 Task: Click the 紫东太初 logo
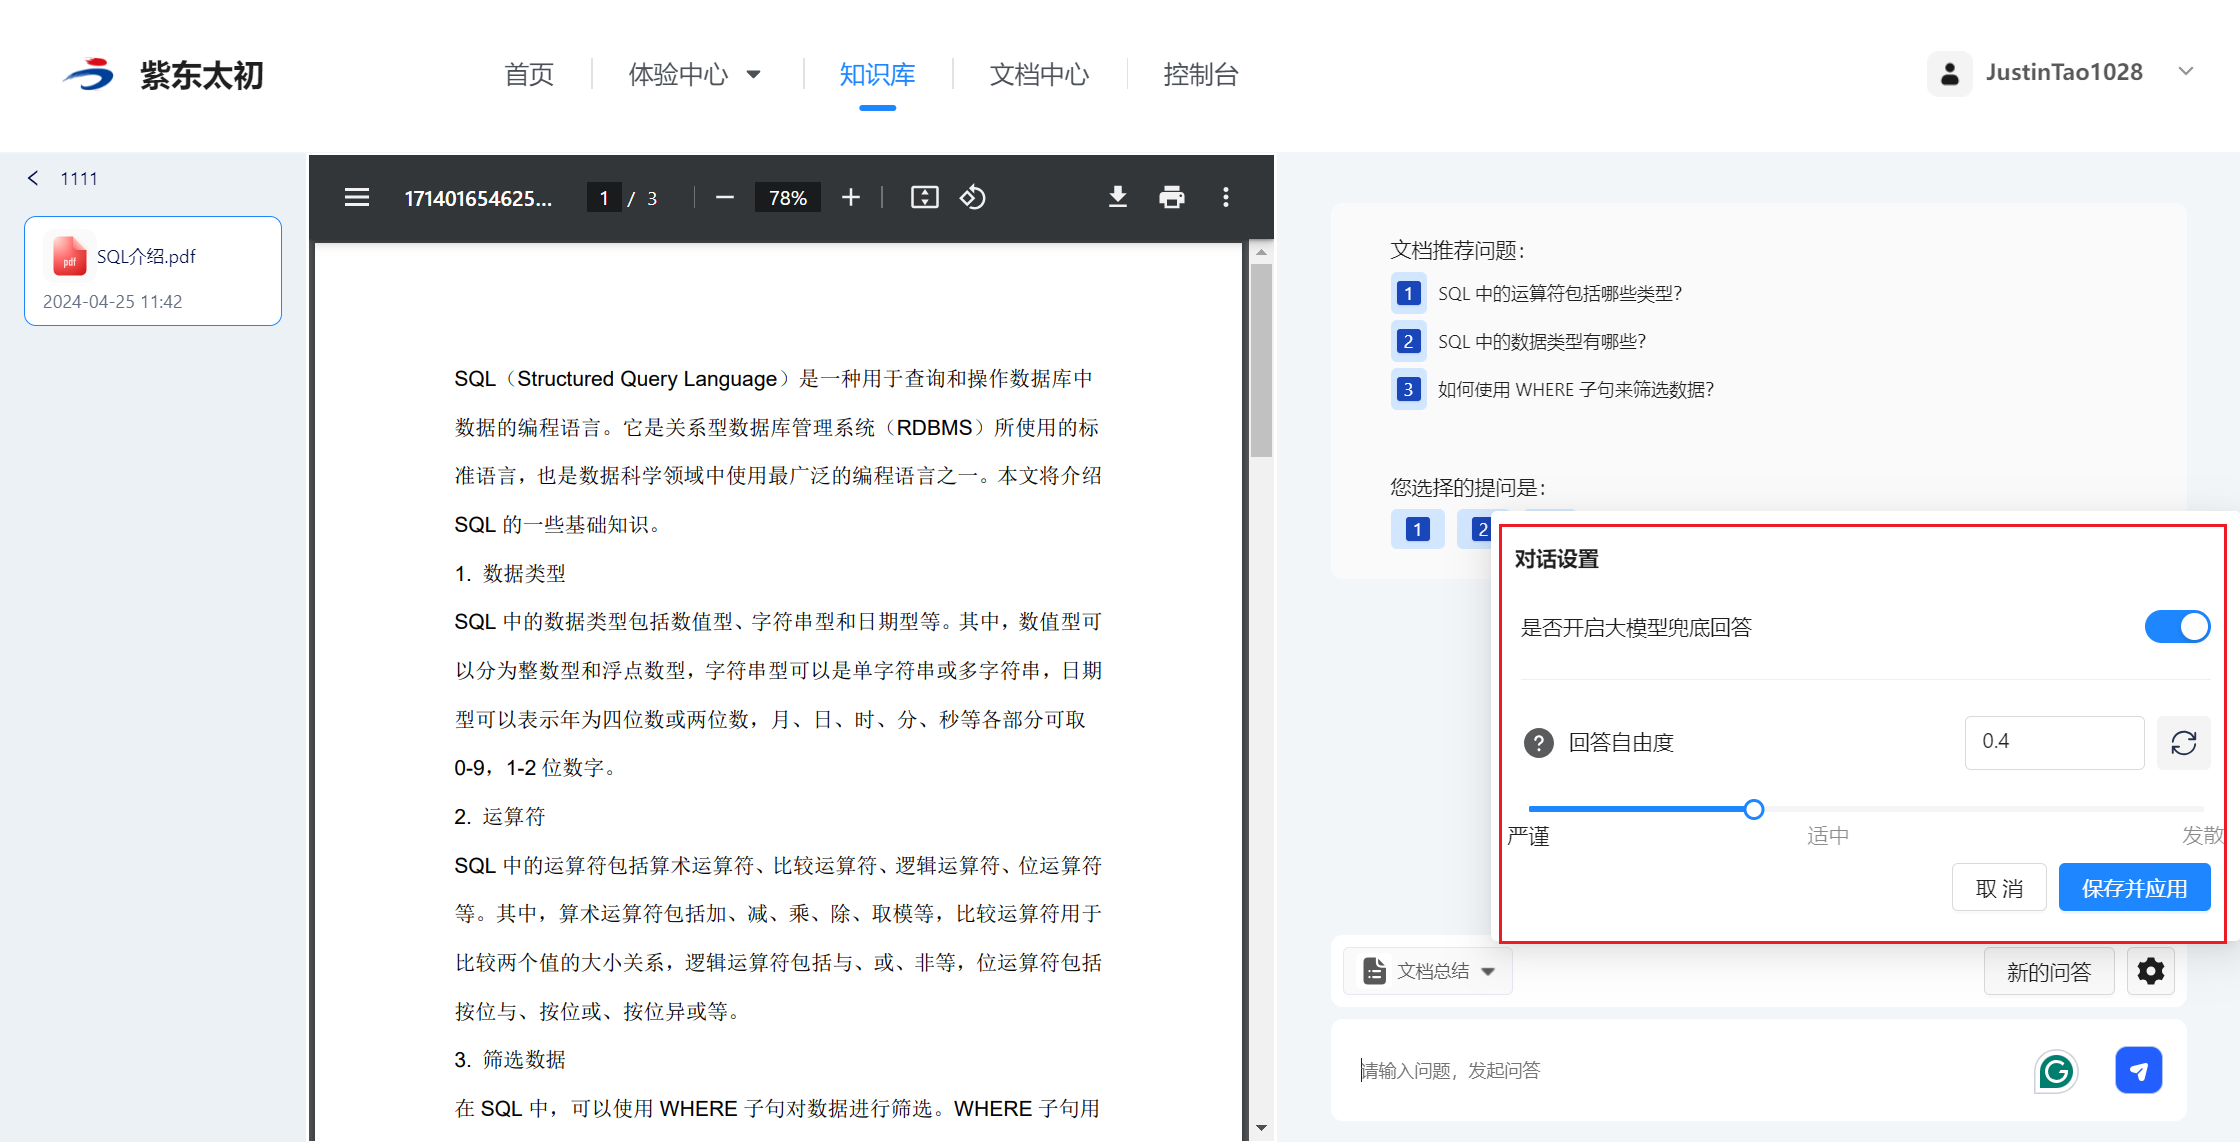[x=163, y=75]
